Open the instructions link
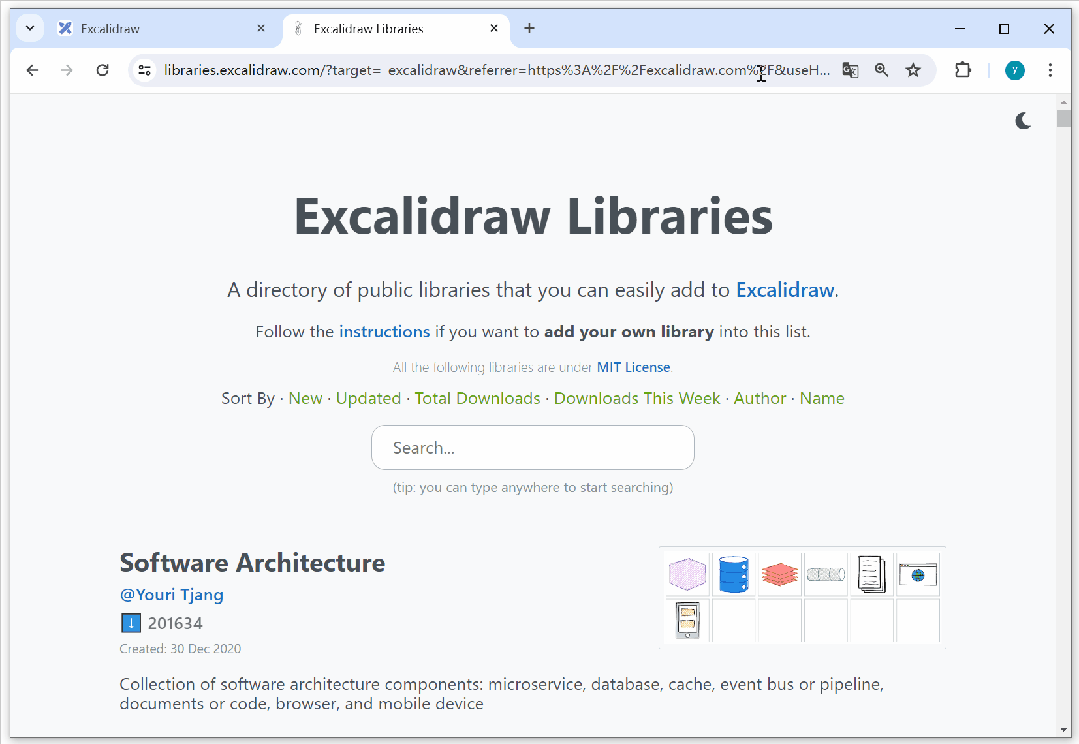 click(x=385, y=332)
